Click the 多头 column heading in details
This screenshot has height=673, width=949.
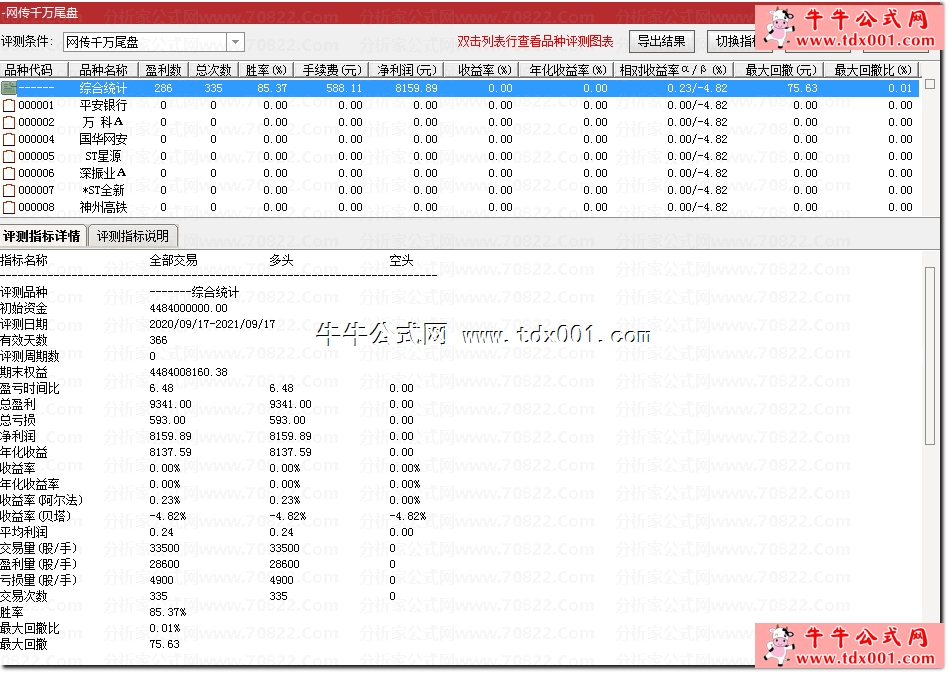tap(281, 261)
